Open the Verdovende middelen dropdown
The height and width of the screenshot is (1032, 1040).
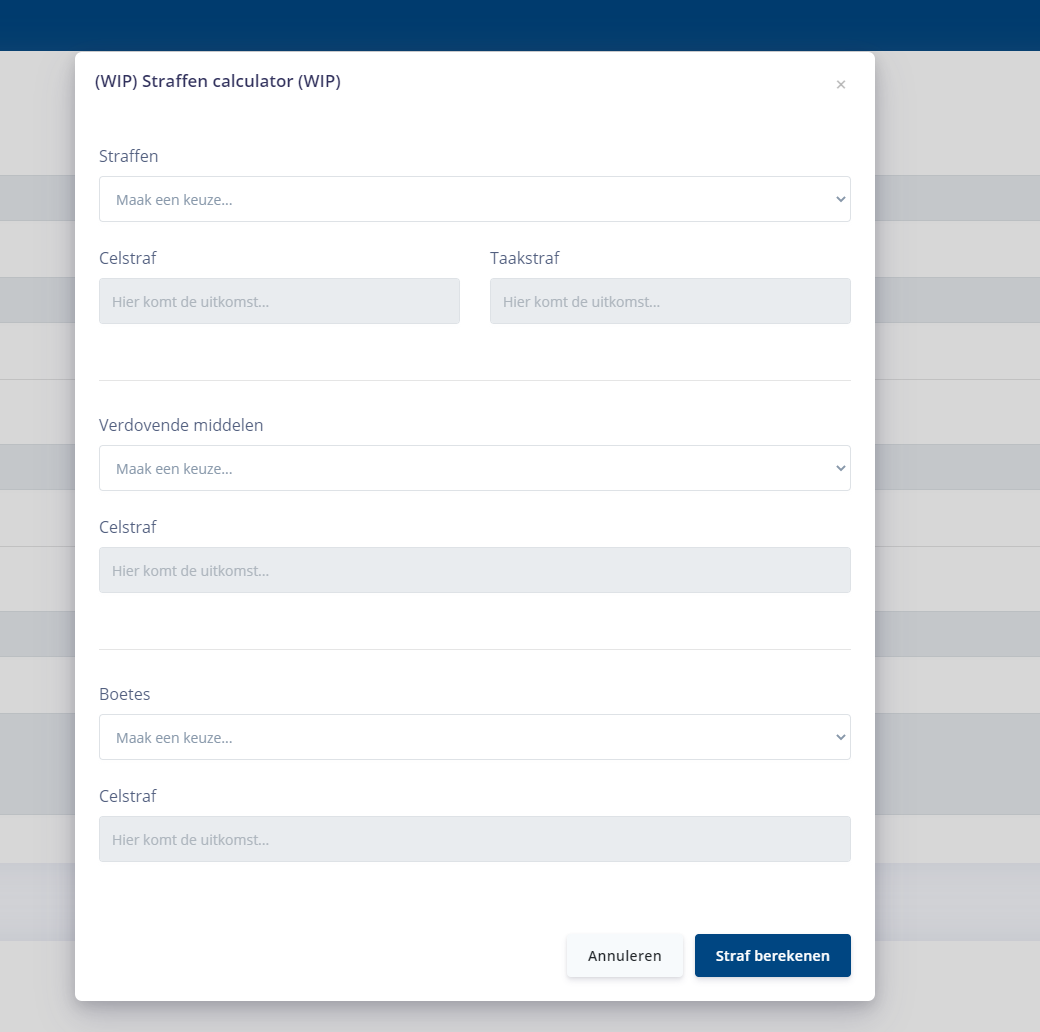point(474,468)
